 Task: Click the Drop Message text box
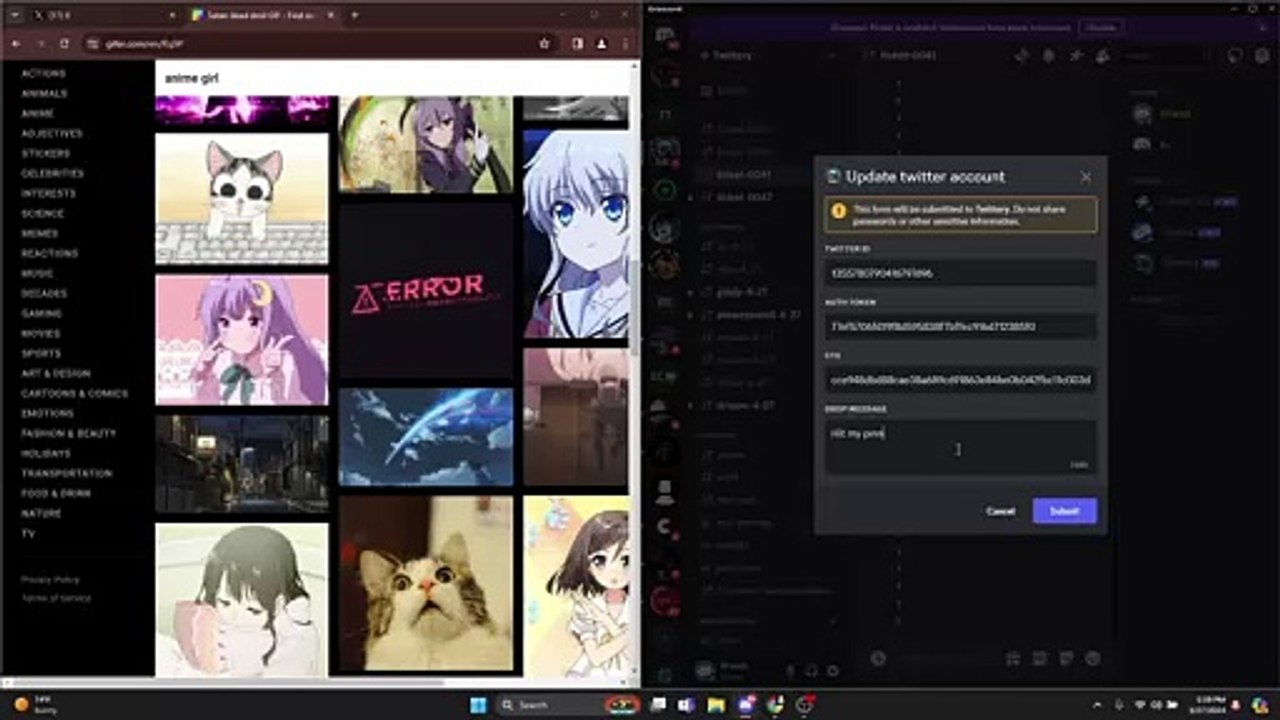point(961,446)
